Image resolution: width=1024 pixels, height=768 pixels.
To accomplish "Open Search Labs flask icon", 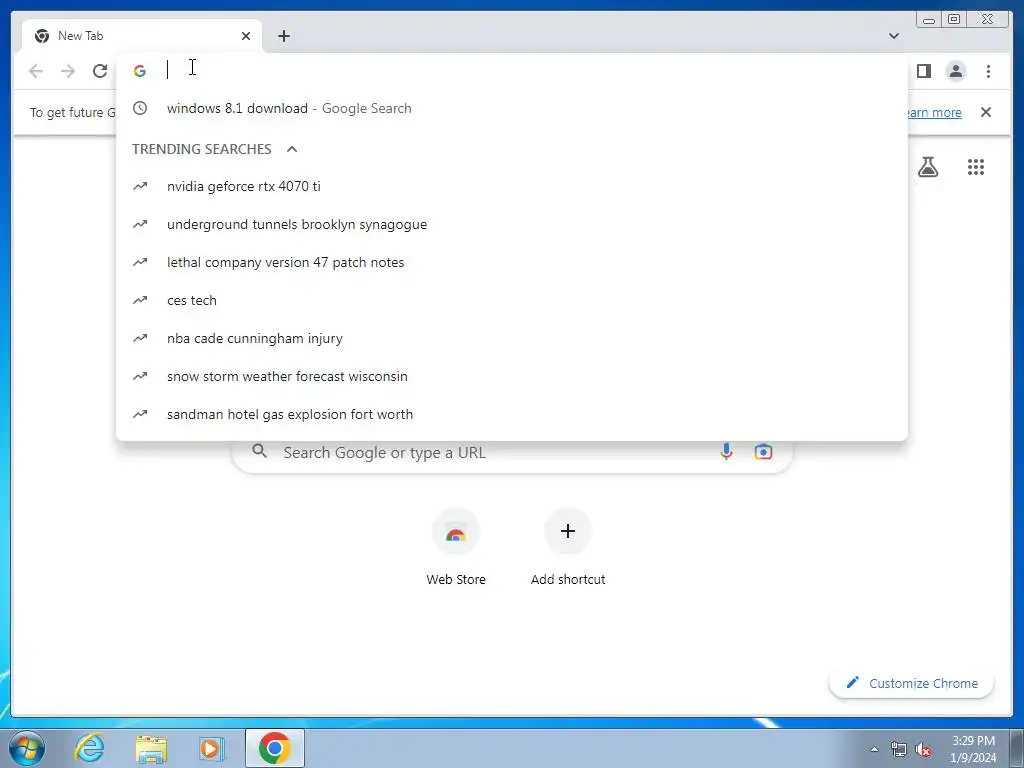I will [x=927, y=167].
